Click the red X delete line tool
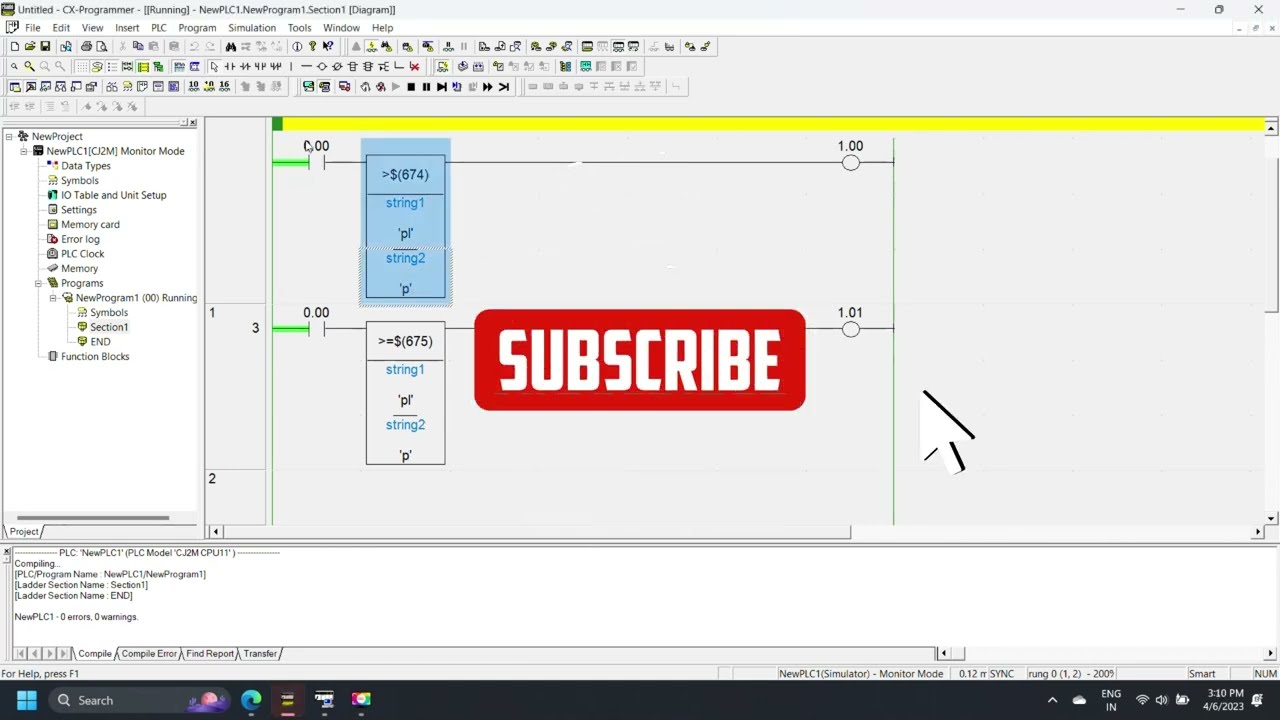Image resolution: width=1280 pixels, height=720 pixels. (x=414, y=66)
